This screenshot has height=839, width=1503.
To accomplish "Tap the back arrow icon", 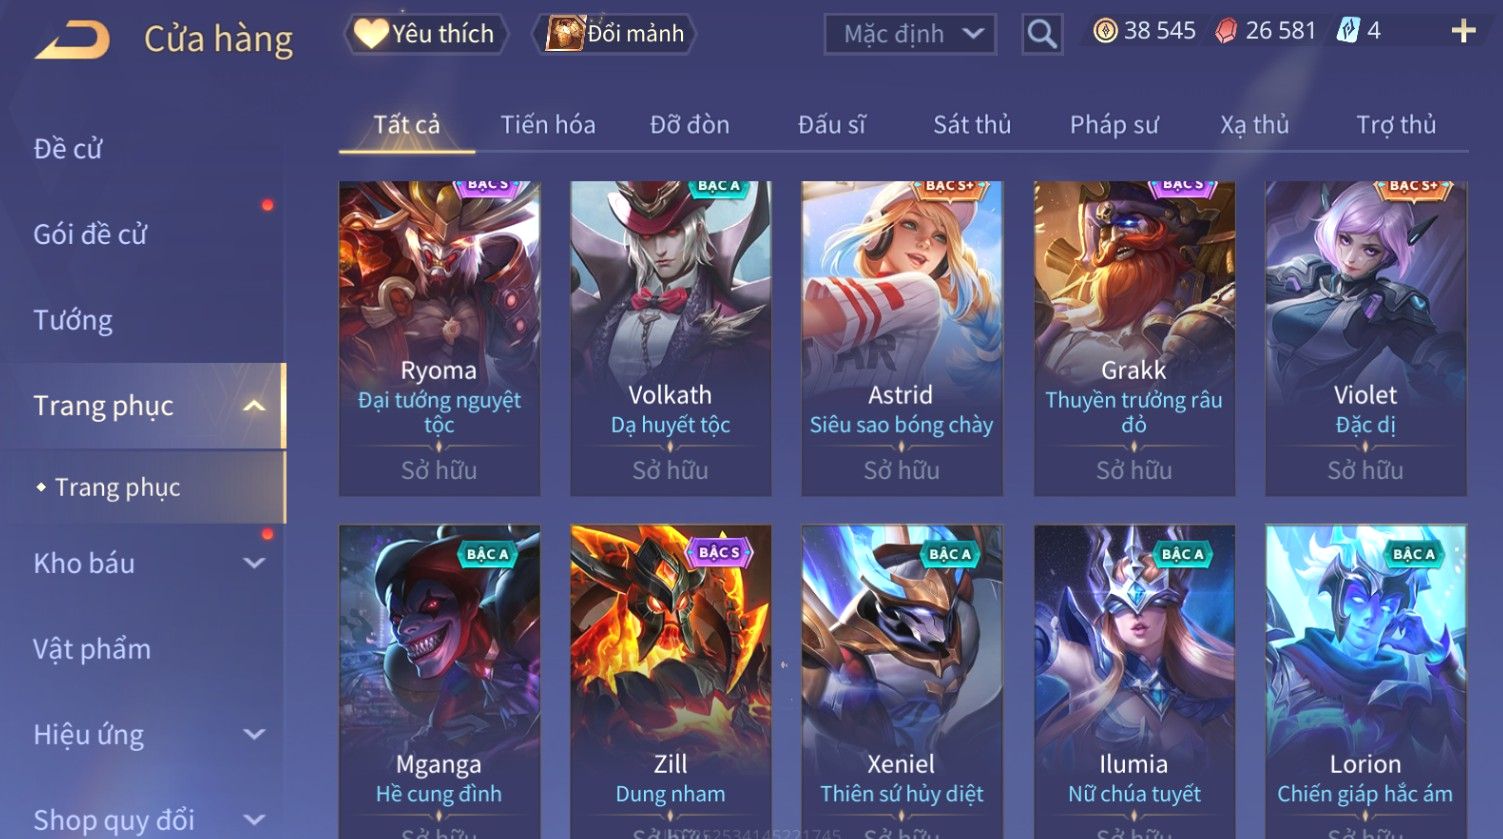I will click(72, 40).
